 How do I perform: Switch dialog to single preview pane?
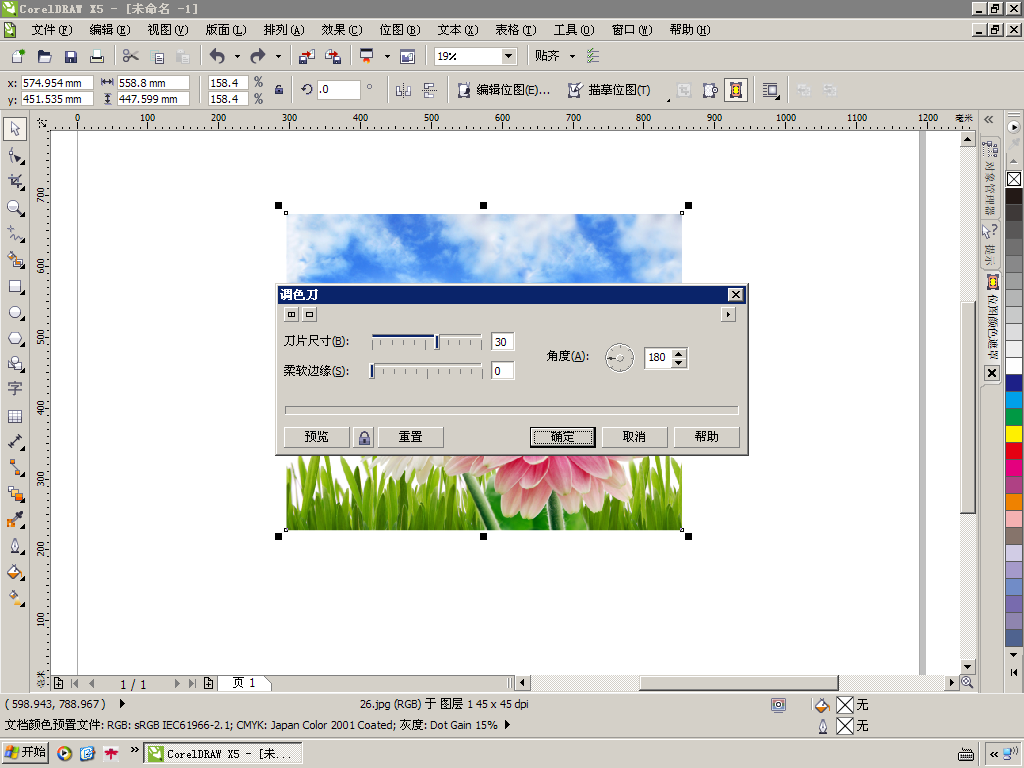point(310,314)
